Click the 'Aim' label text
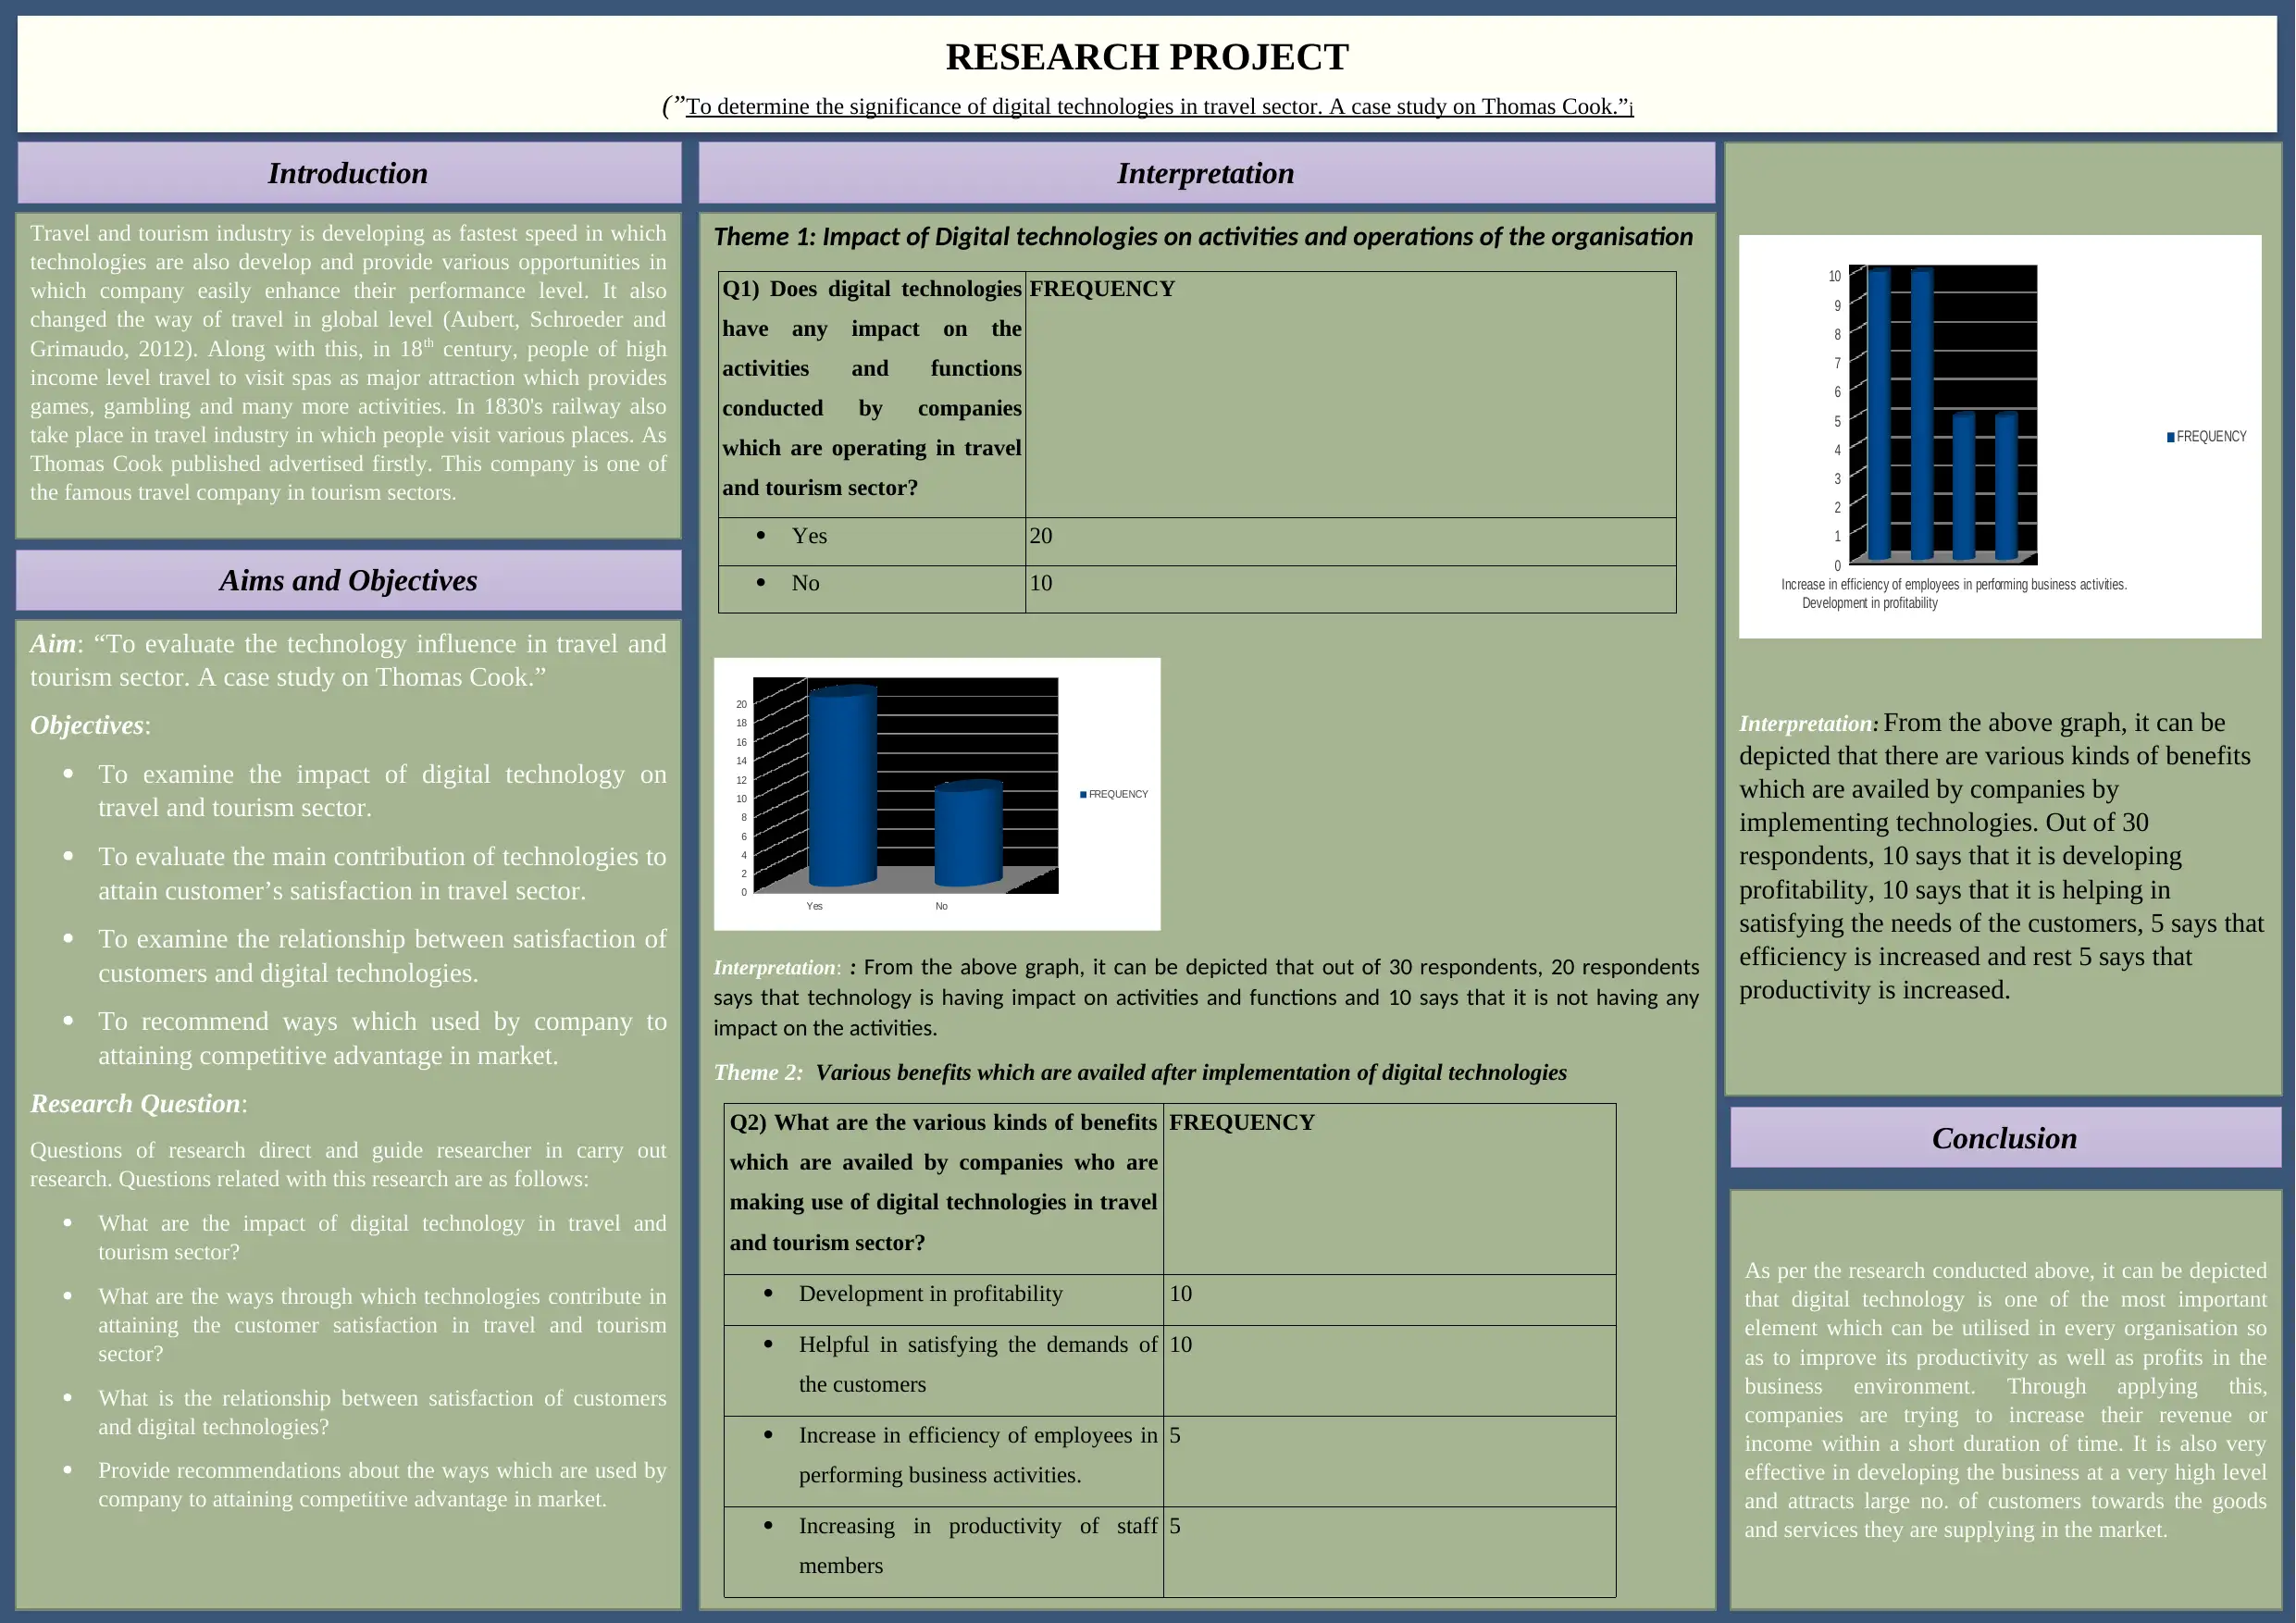Screen dimensions: 2296x1623 click(53, 643)
